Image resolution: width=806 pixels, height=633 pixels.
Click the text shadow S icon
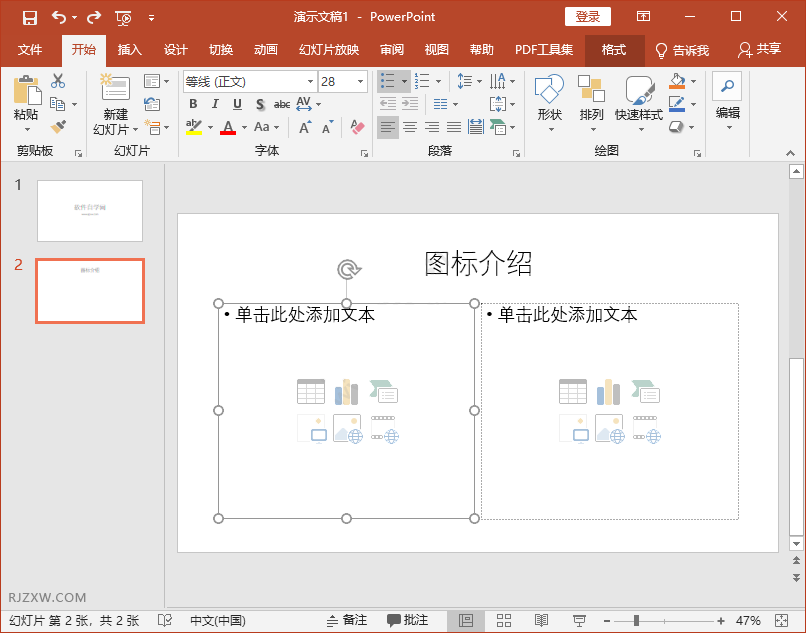[x=259, y=104]
